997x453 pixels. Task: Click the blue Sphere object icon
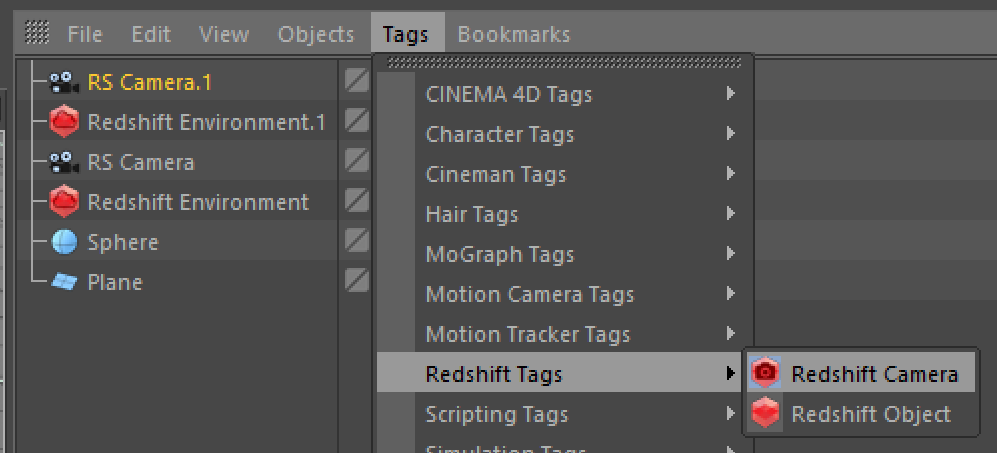[x=64, y=242]
